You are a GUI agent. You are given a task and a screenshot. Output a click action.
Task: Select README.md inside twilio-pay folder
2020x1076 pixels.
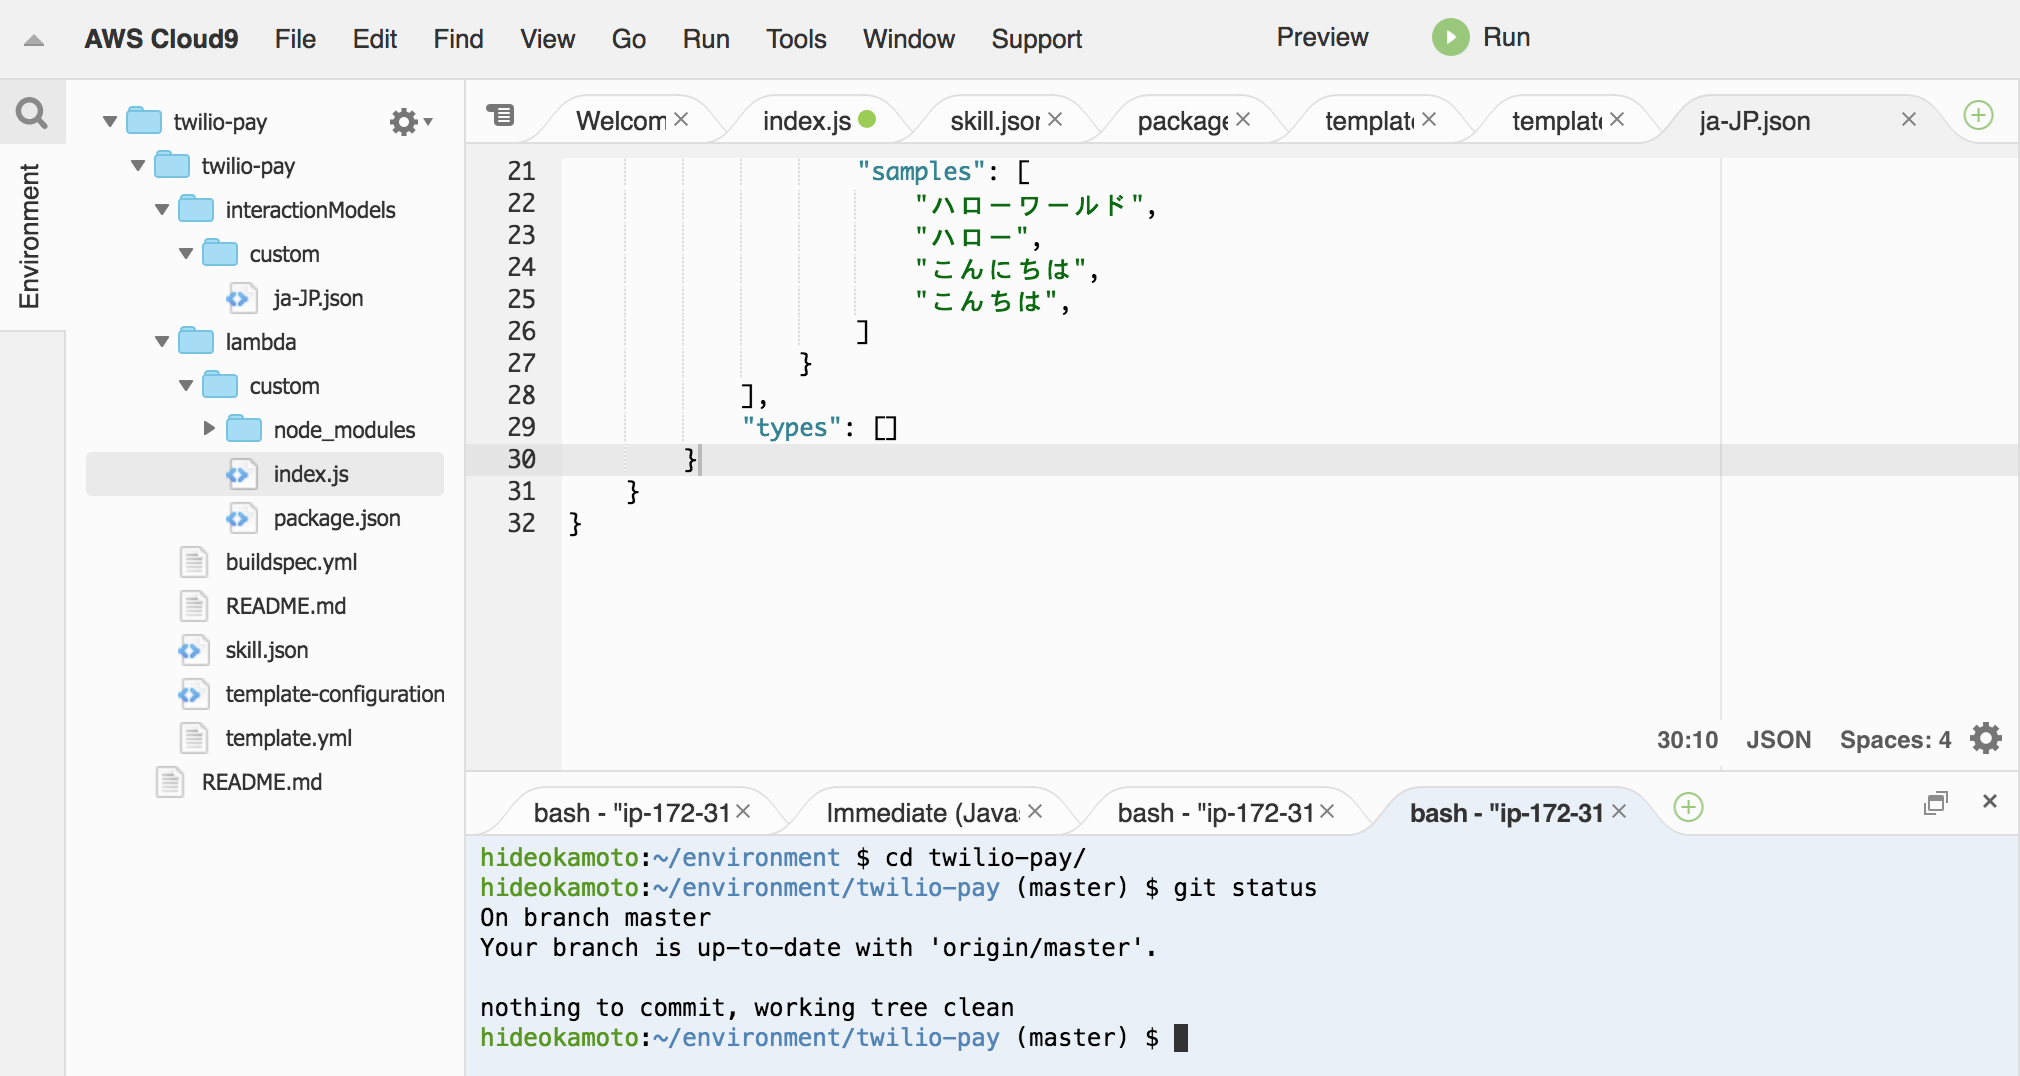[x=285, y=606]
